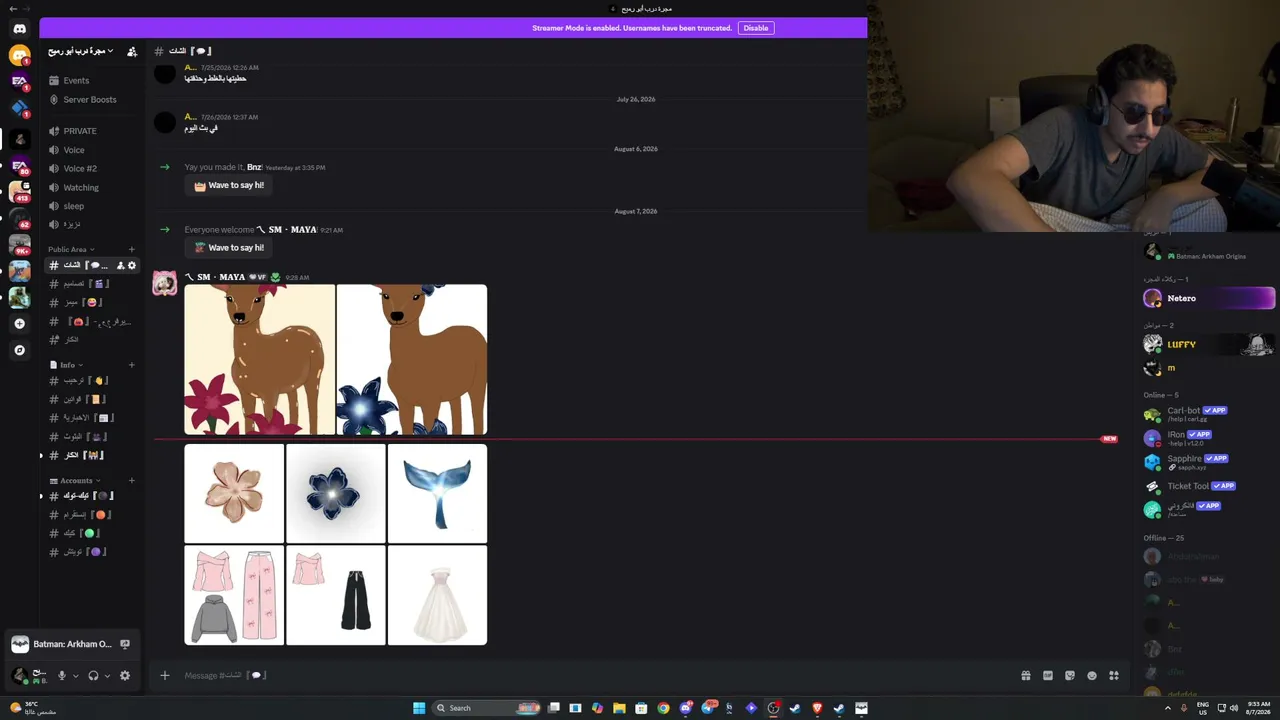Expand the server name dropdown
The width and height of the screenshot is (1280, 720).
coord(81,51)
